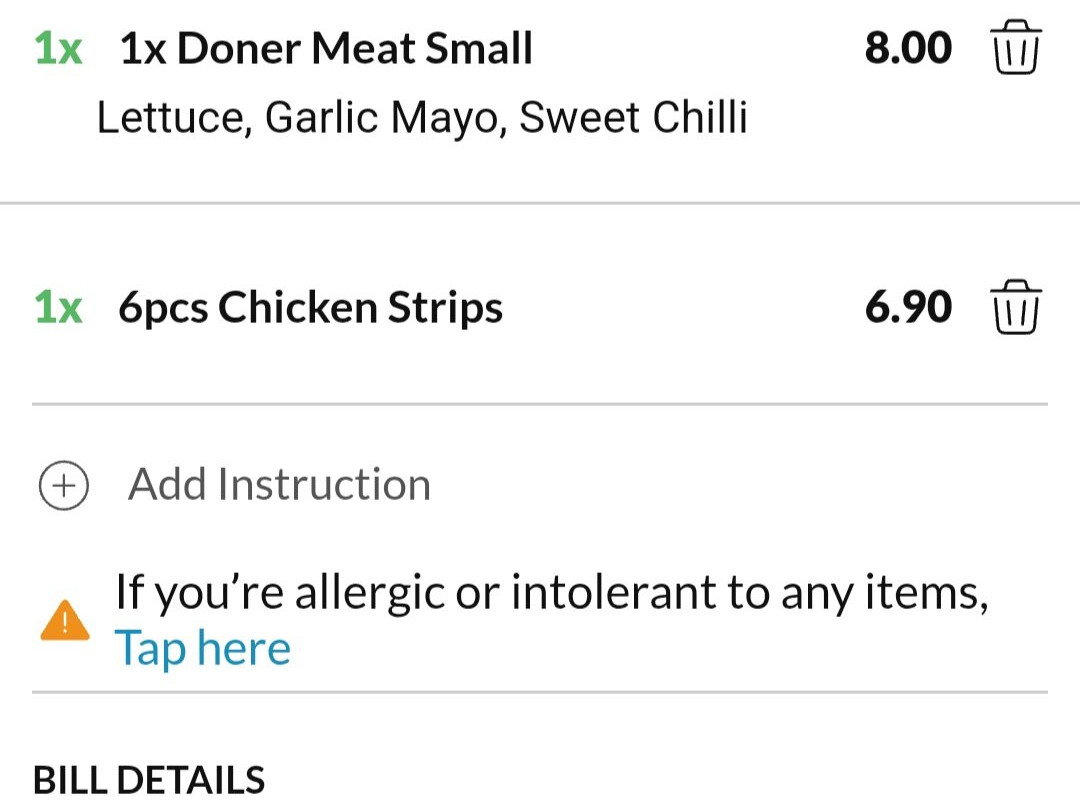The width and height of the screenshot is (1080, 808).
Task: Select the BILL DETAILS heading
Action: (149, 780)
